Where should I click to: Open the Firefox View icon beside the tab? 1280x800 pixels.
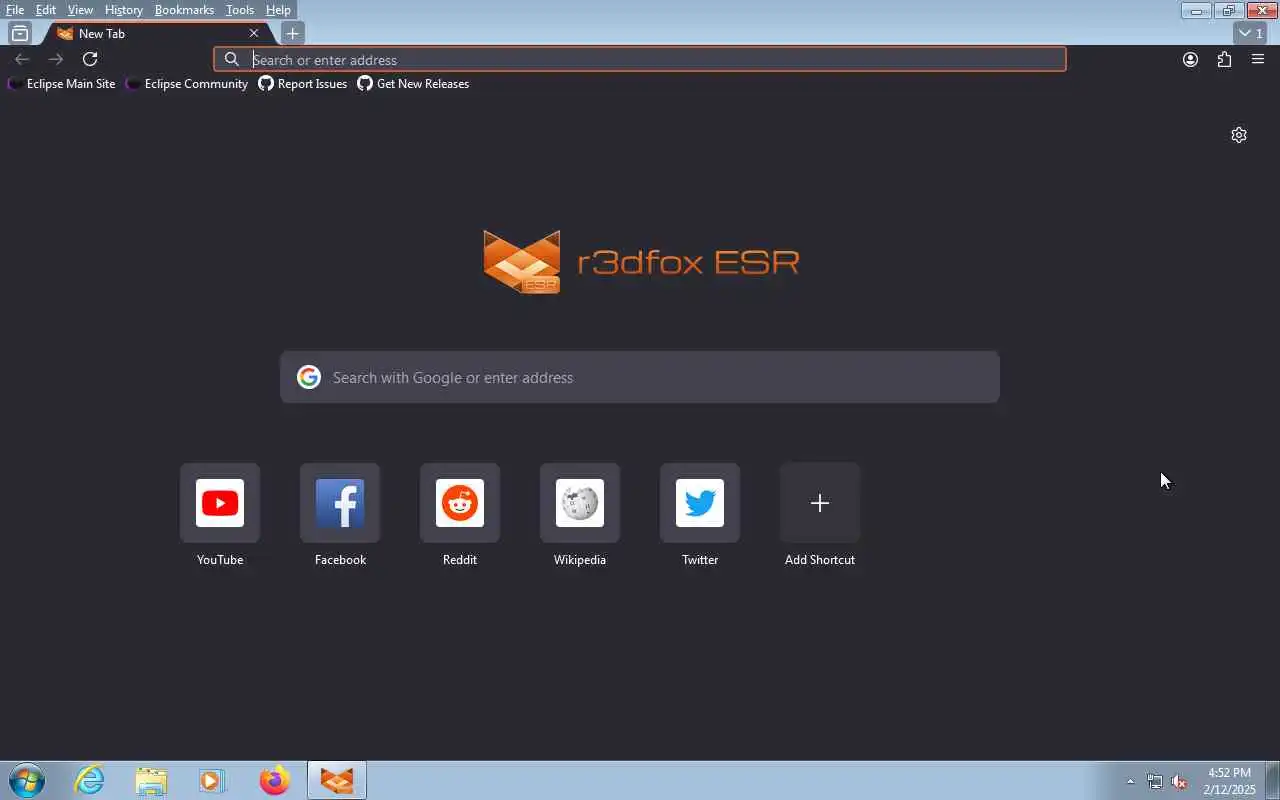tap(19, 33)
